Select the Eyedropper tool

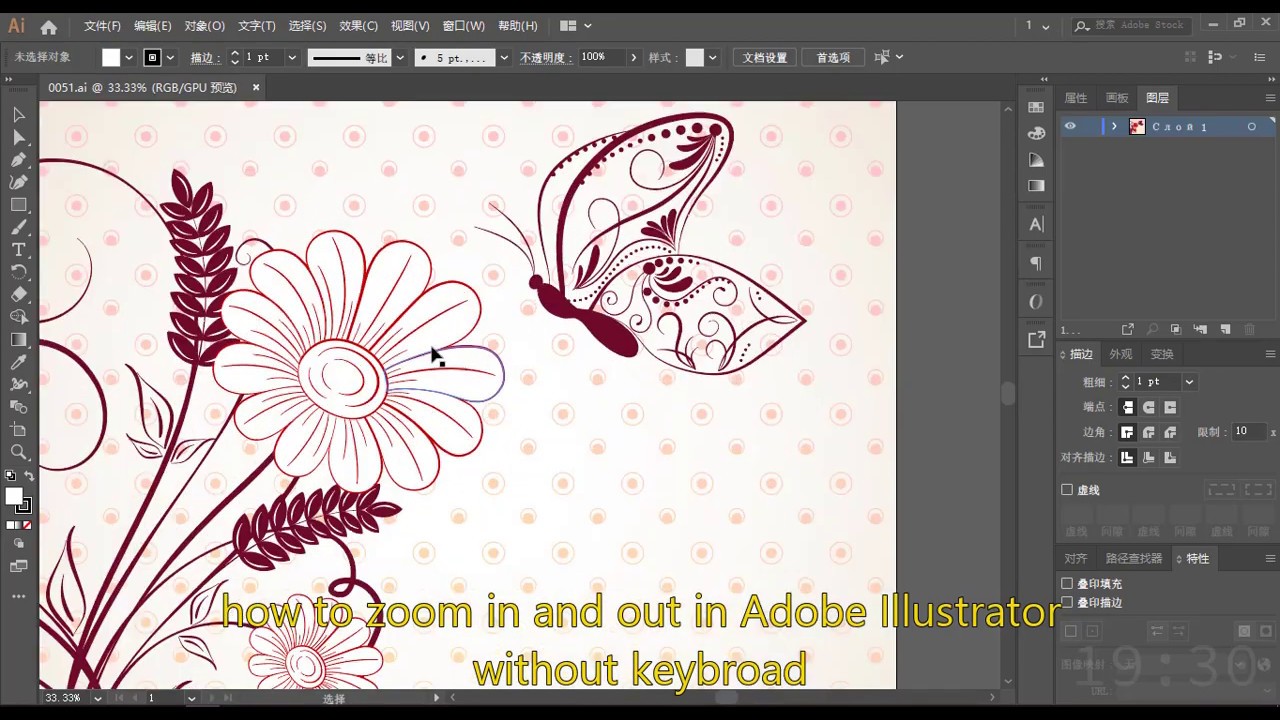click(19, 362)
